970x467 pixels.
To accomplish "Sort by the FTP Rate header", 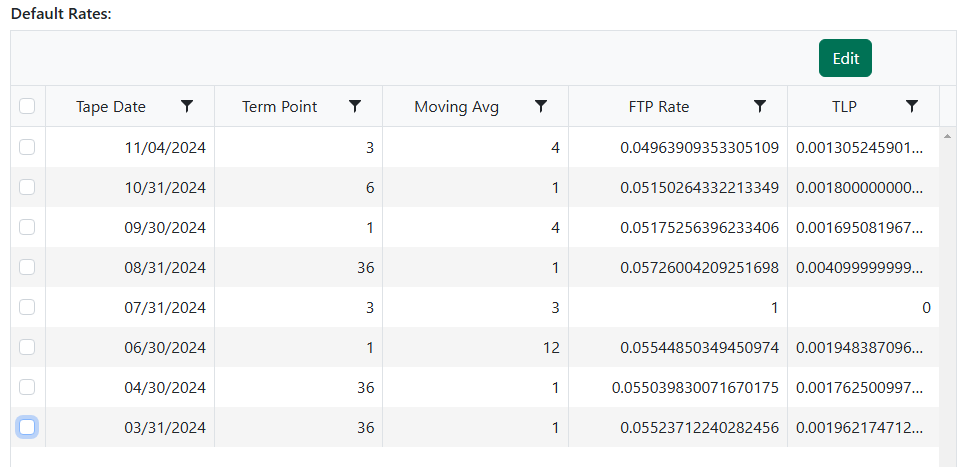I will click(x=658, y=107).
